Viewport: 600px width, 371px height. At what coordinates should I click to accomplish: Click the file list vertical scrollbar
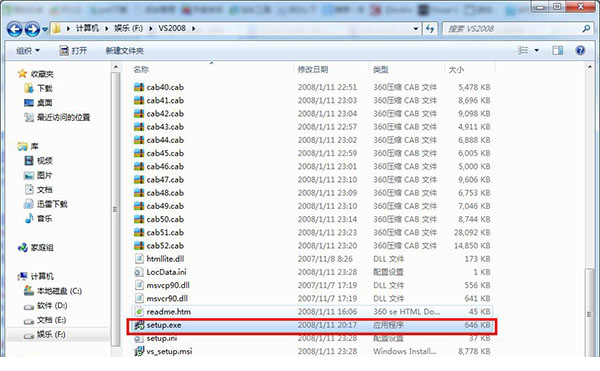click(x=589, y=314)
